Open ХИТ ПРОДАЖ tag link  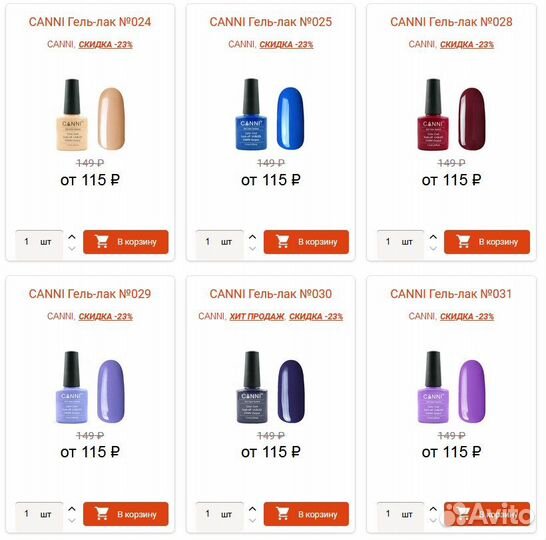[257, 316]
